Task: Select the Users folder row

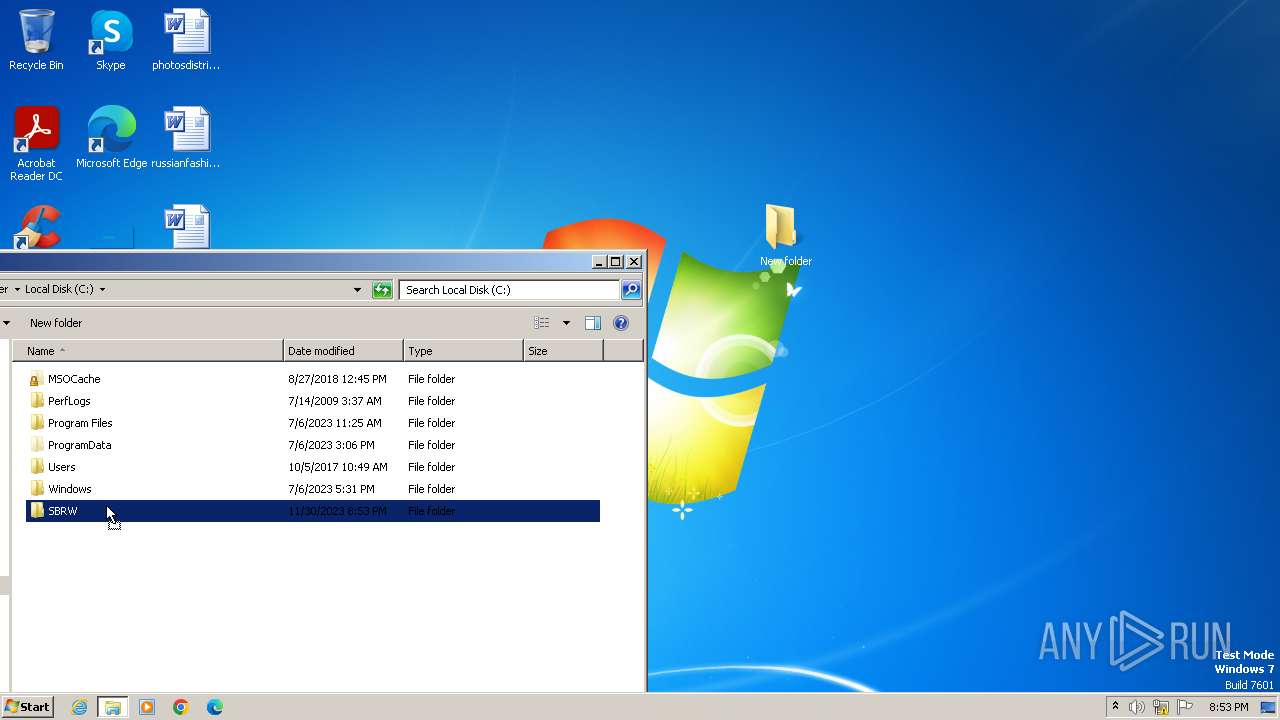Action: pos(313,467)
